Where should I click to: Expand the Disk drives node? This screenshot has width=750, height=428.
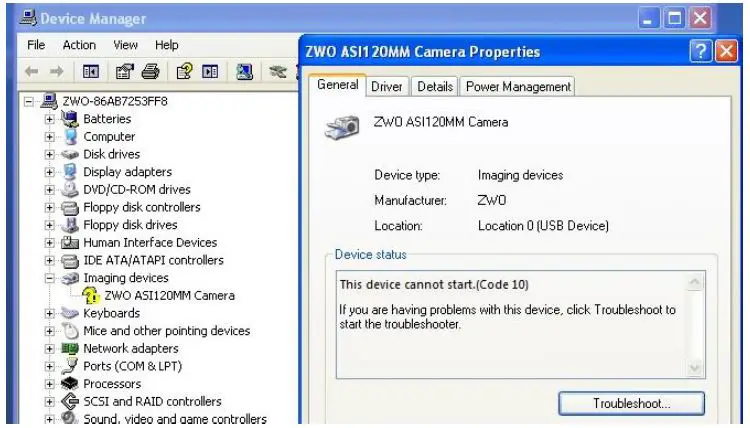coord(49,154)
